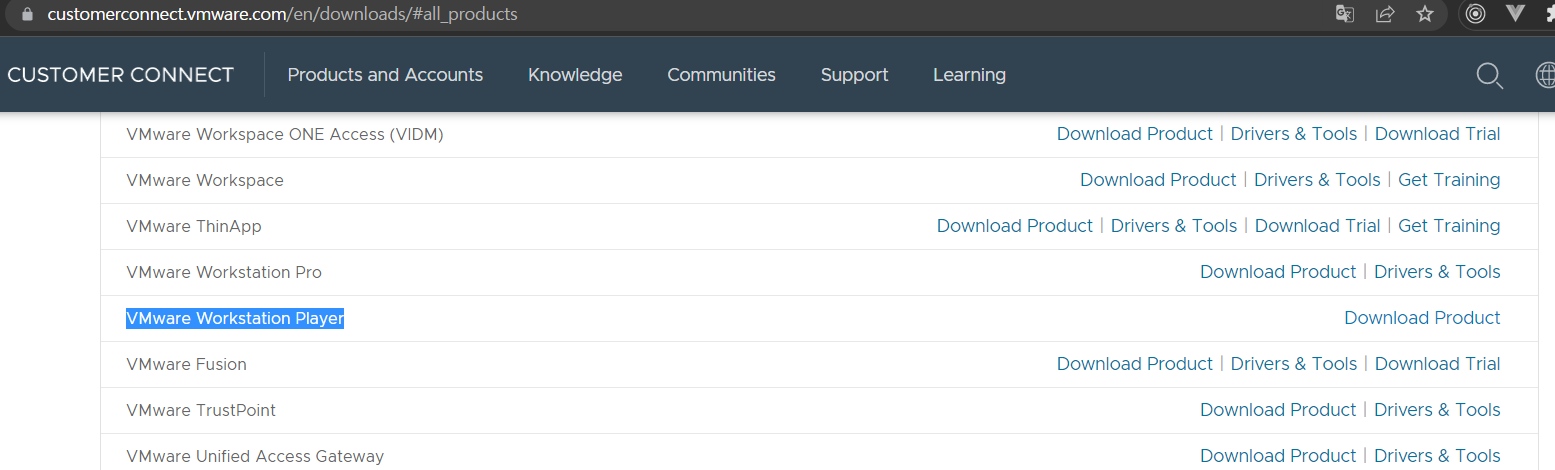Open Drivers & Tools for VMware ThinApp
Viewport: 1555px width, 470px height.
pos(1174,226)
